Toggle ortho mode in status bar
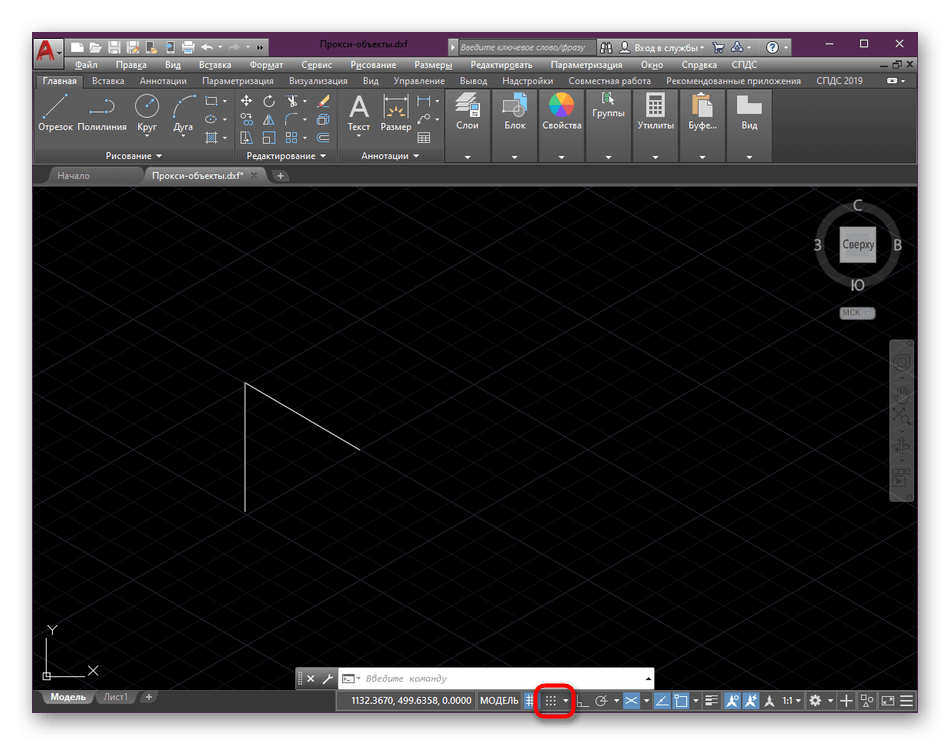950x745 pixels. coord(582,701)
